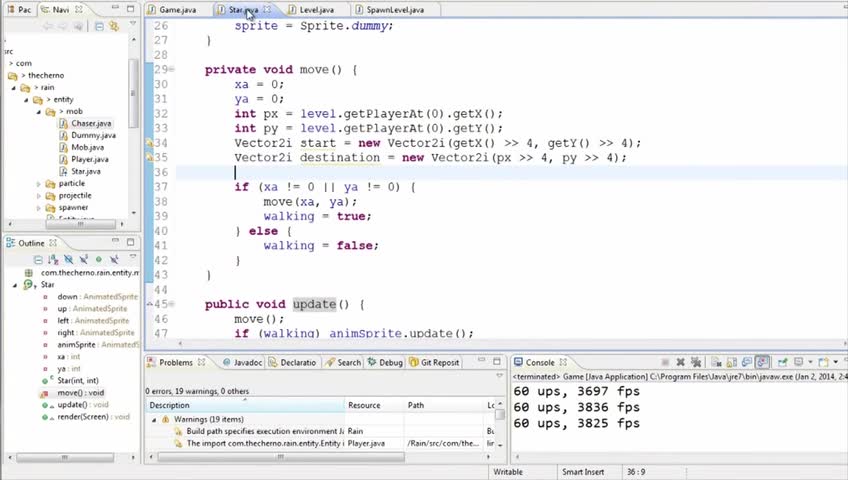Toggle alphabetical sort in Outline
Image resolution: width=848 pixels, height=480 pixels.
coord(53,259)
